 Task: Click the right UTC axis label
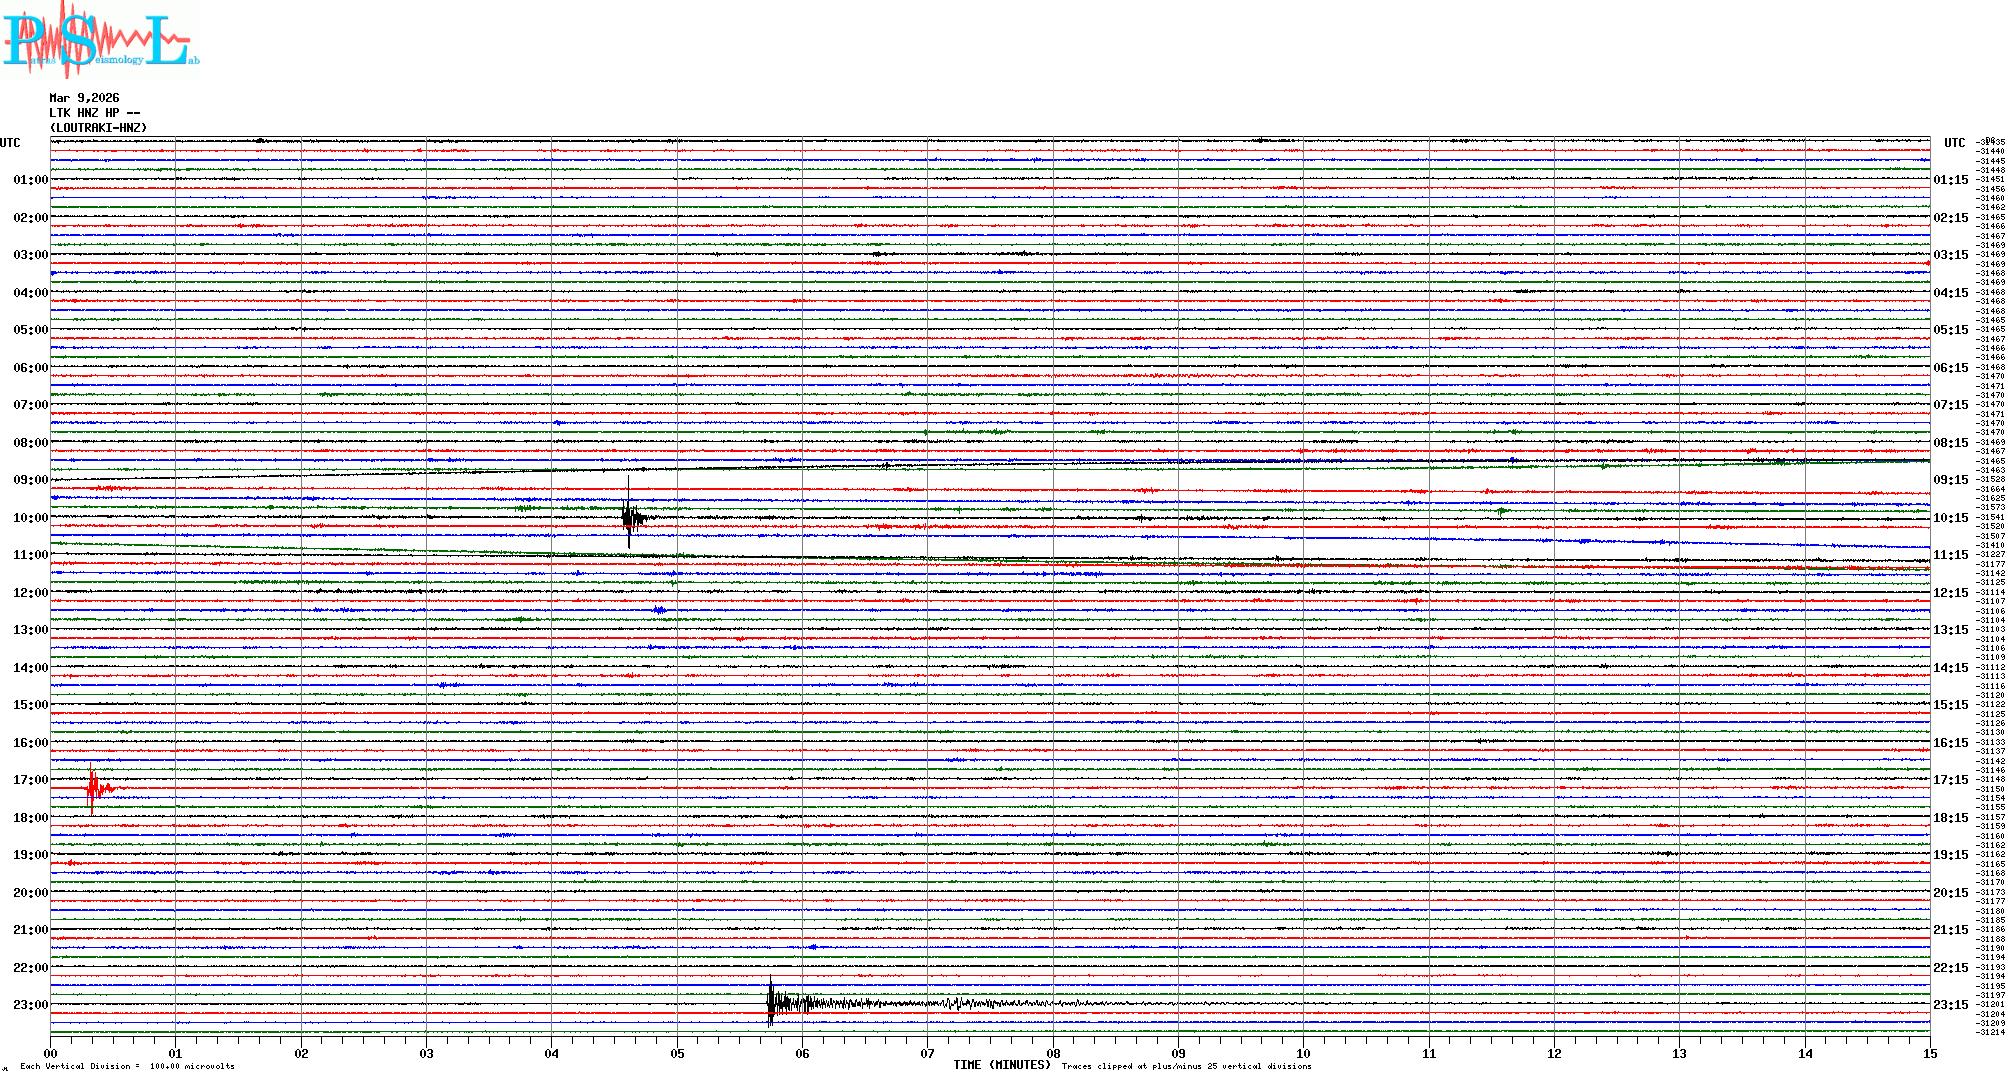pyautogui.click(x=1954, y=143)
